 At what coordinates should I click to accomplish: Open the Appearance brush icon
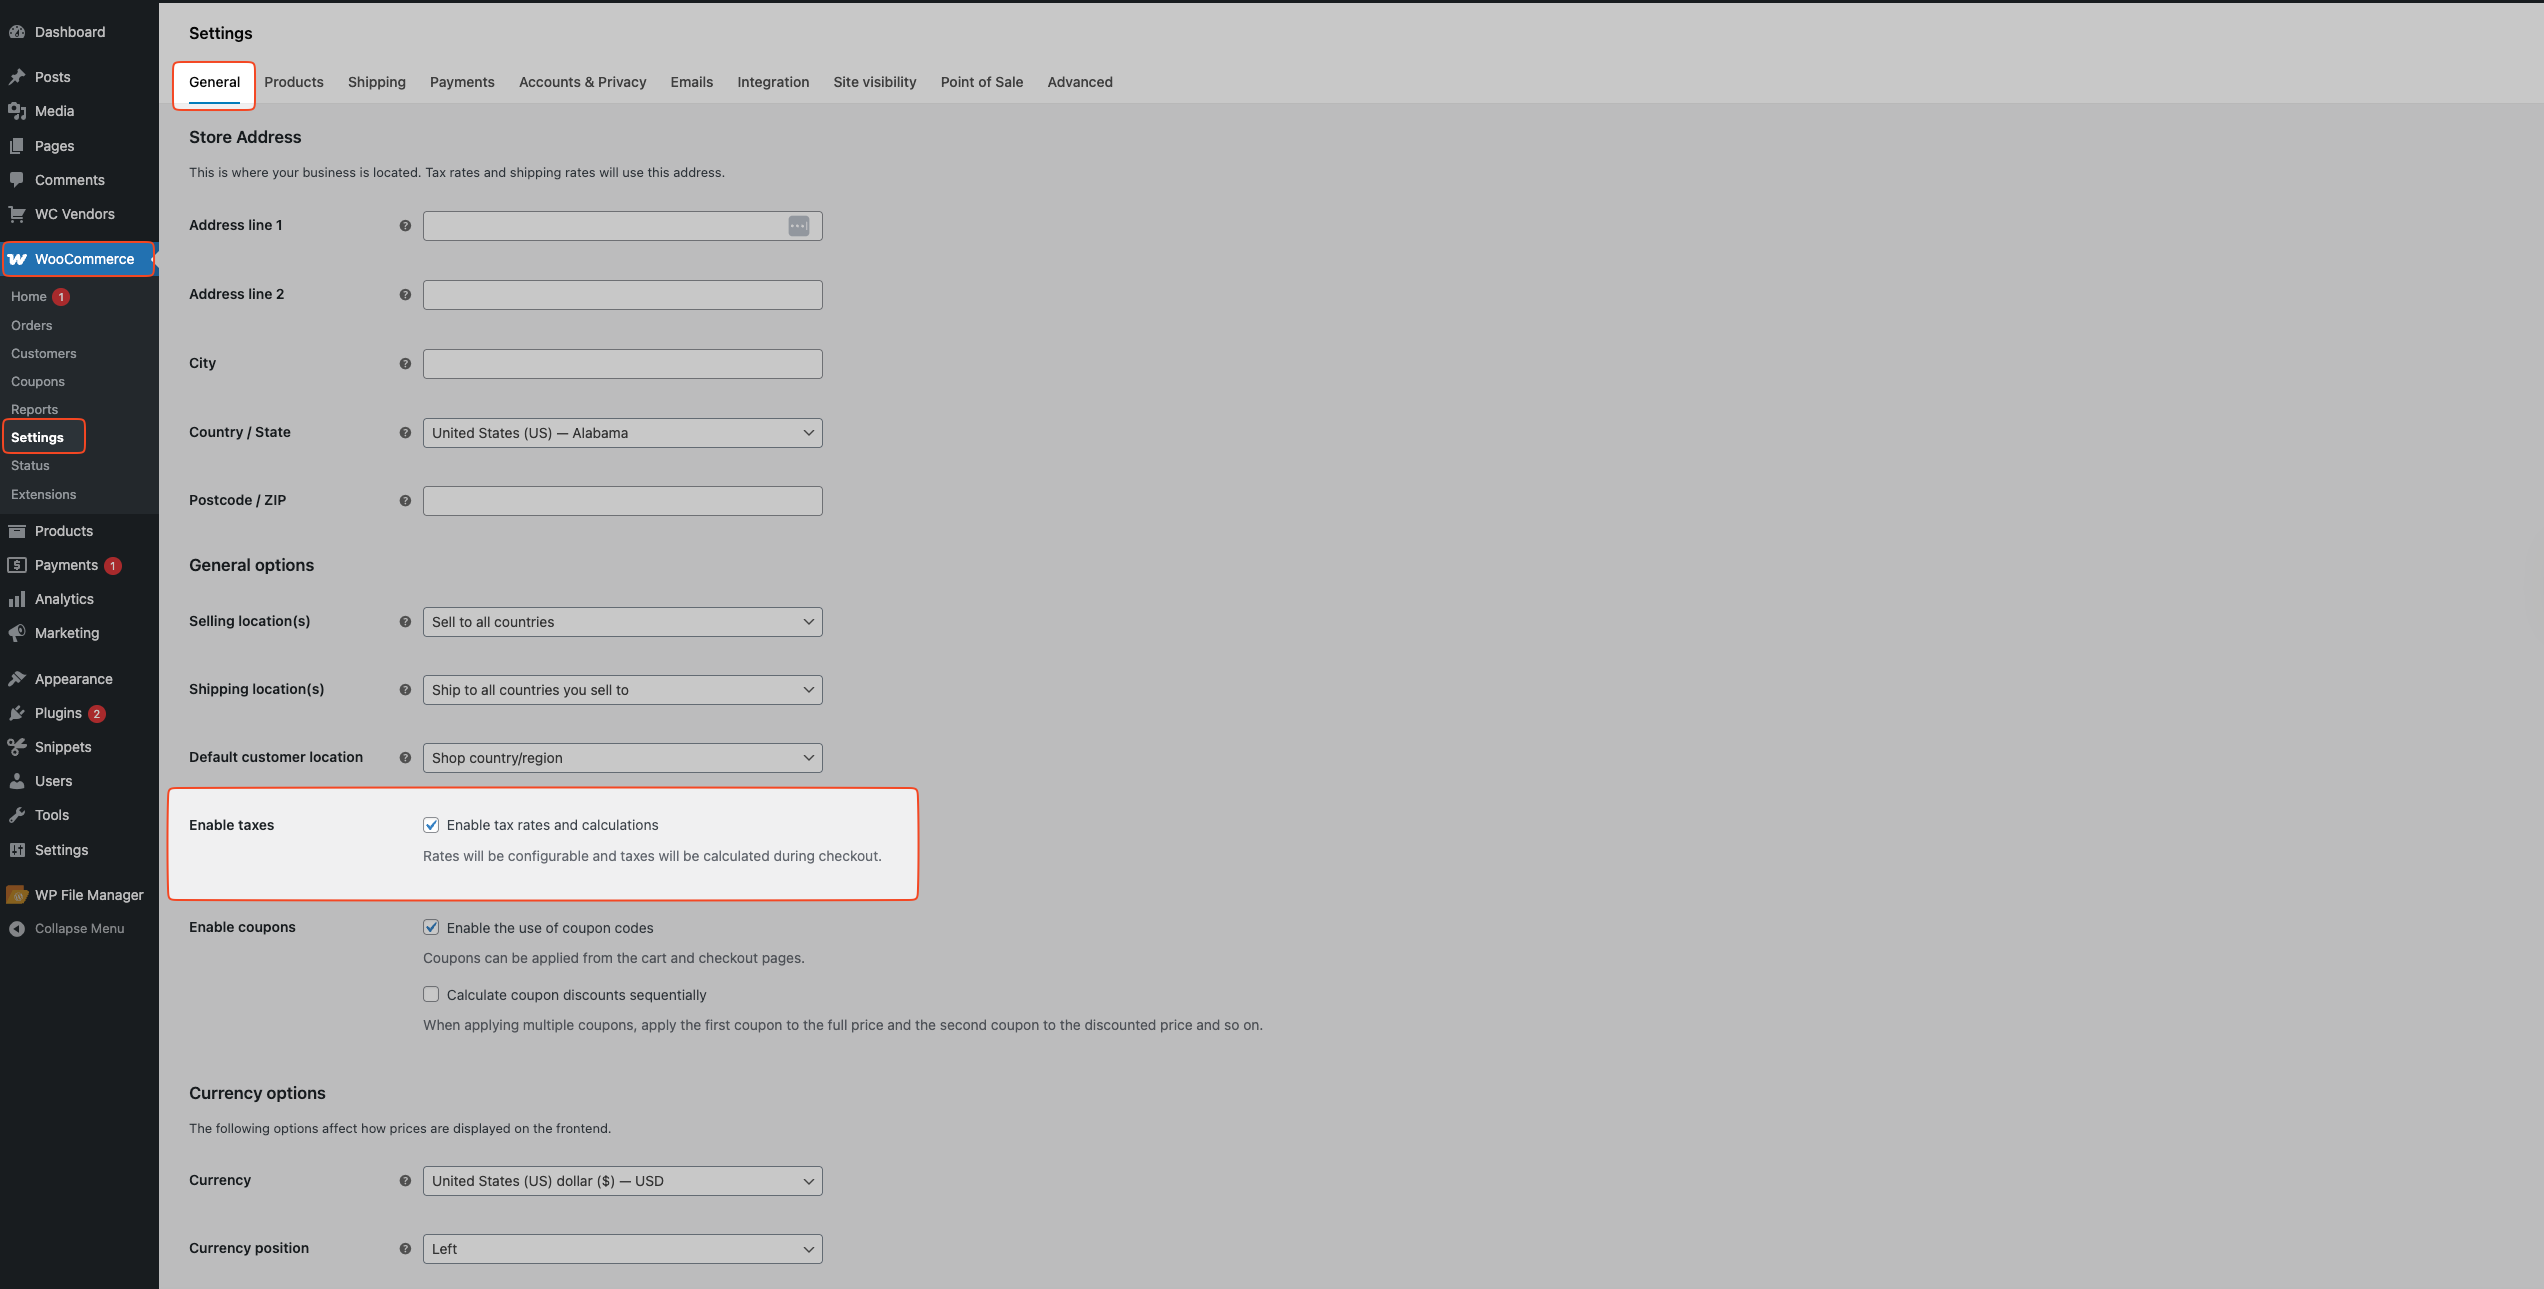[17, 679]
